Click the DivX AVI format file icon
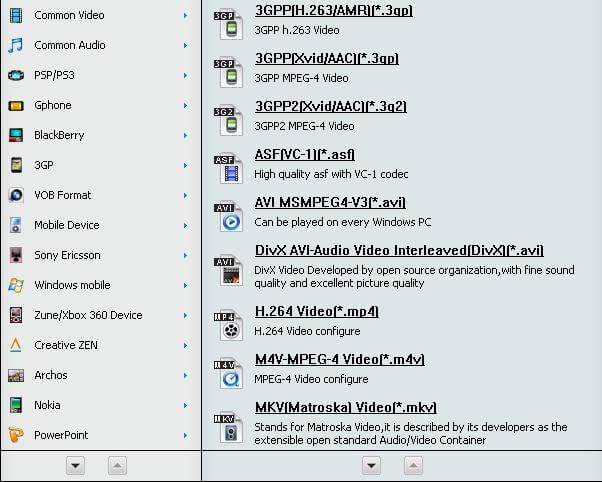The width and height of the screenshot is (602, 482). [229, 272]
